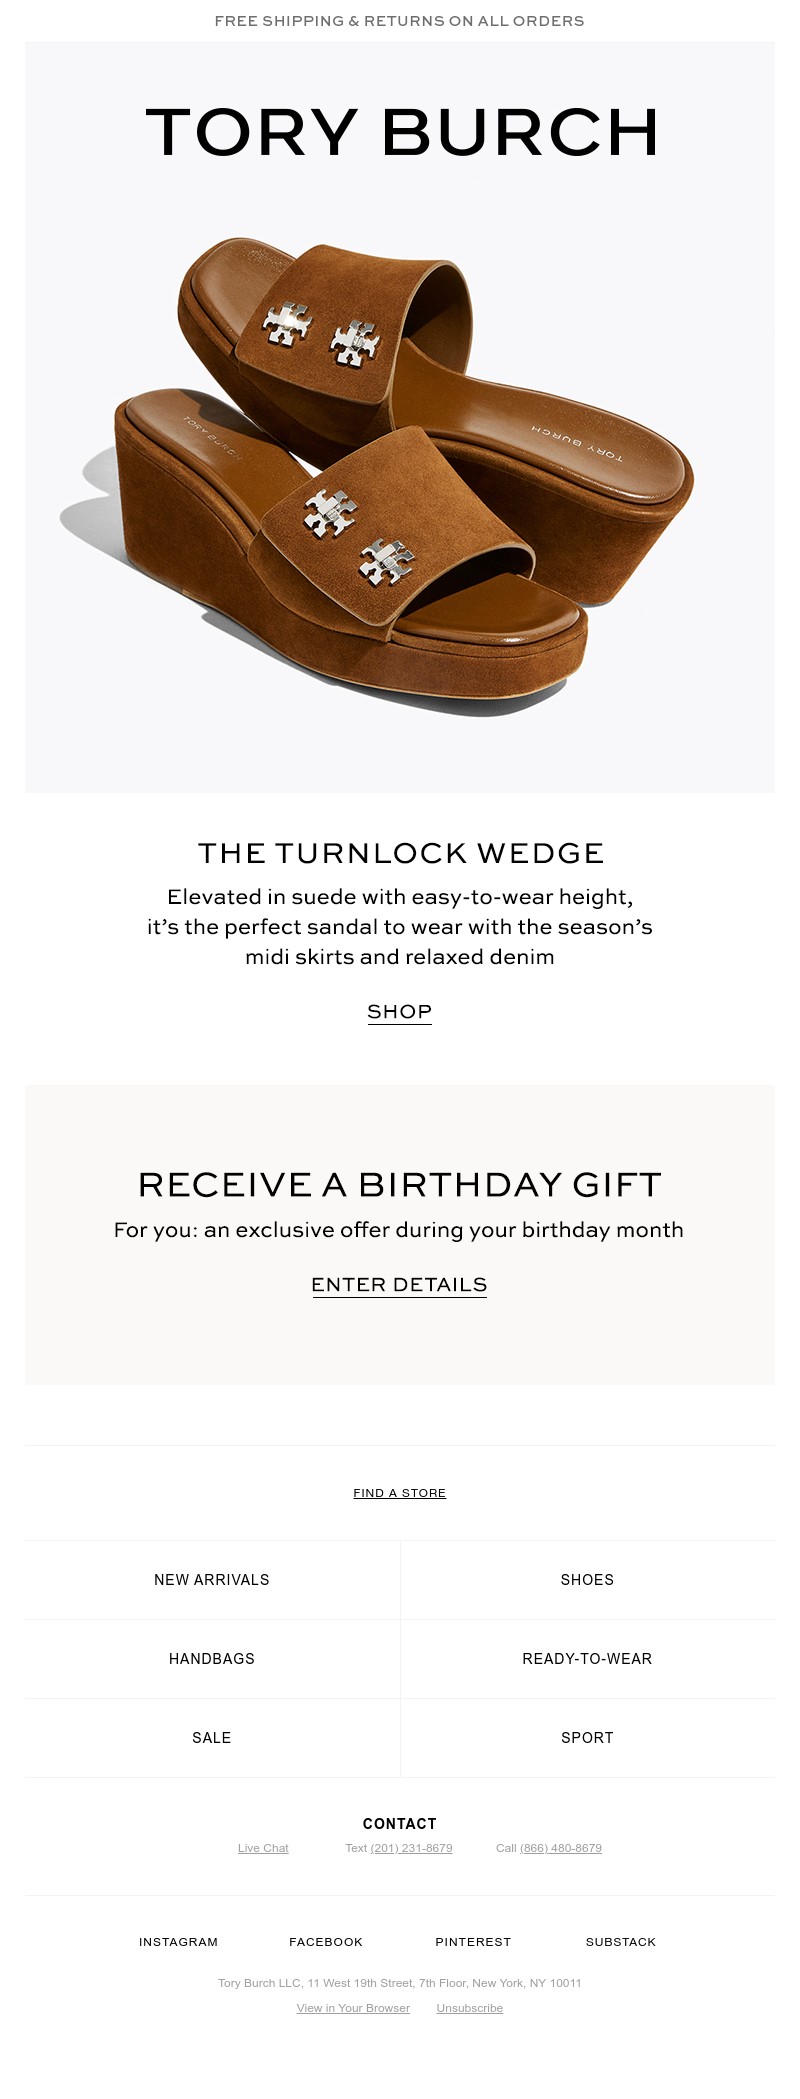Browse the SHOES category
Image resolution: width=800 pixels, height=2099 pixels.
[587, 1580]
